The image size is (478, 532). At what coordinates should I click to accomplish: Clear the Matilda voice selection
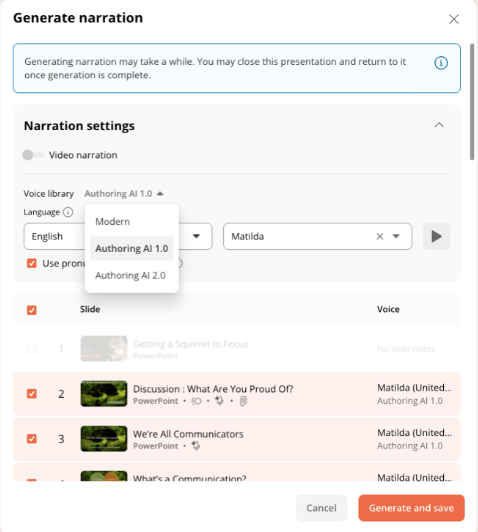coord(380,236)
